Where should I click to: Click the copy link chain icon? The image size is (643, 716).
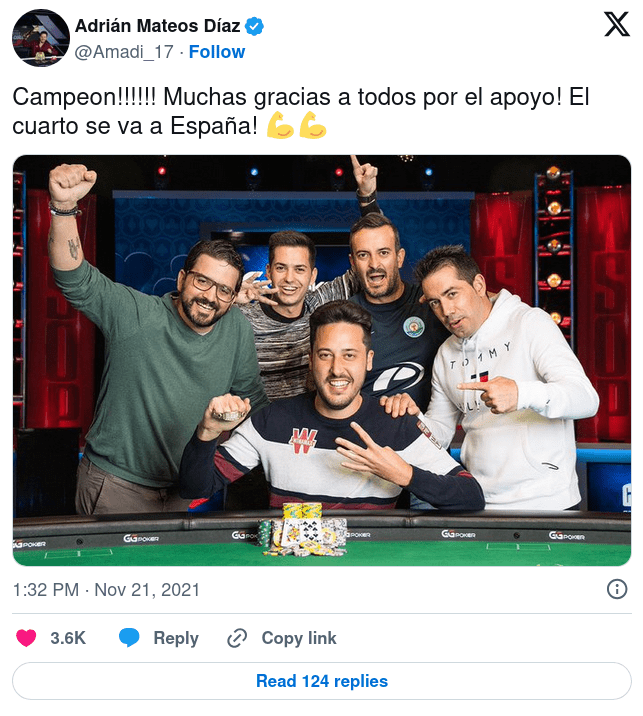click(237, 638)
